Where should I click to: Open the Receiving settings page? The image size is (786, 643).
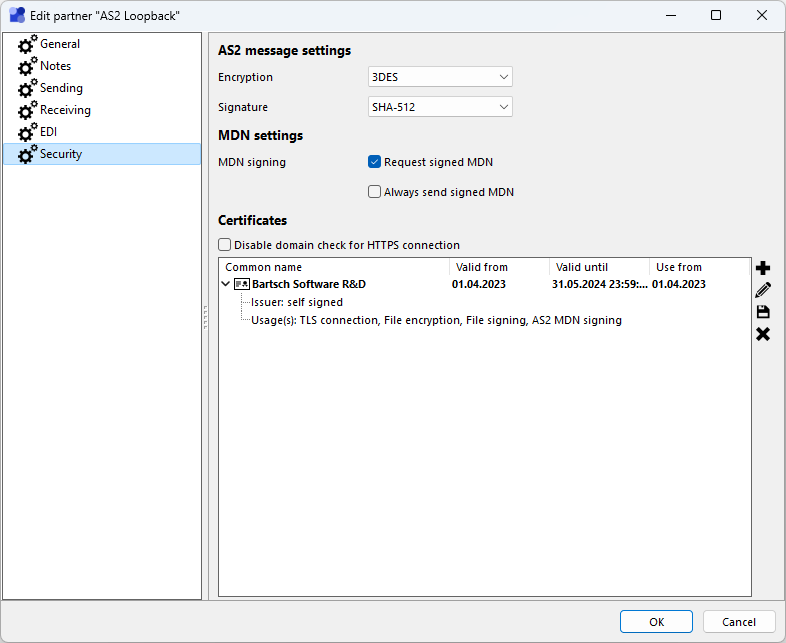tap(65, 110)
